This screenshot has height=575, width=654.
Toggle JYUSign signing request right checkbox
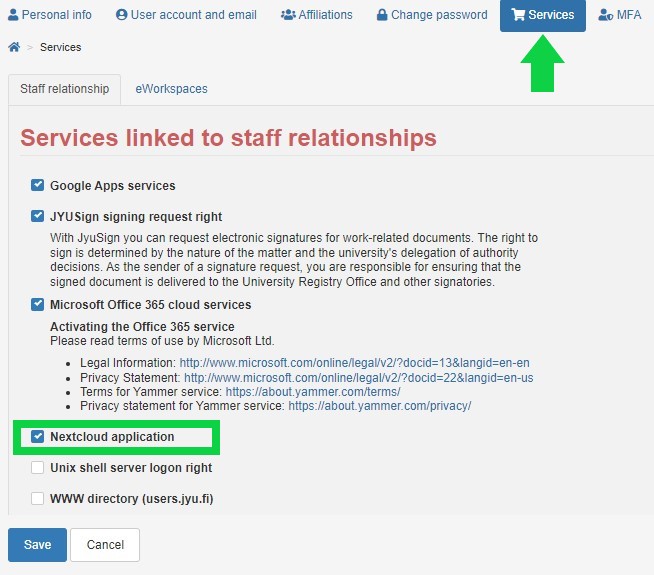38,216
